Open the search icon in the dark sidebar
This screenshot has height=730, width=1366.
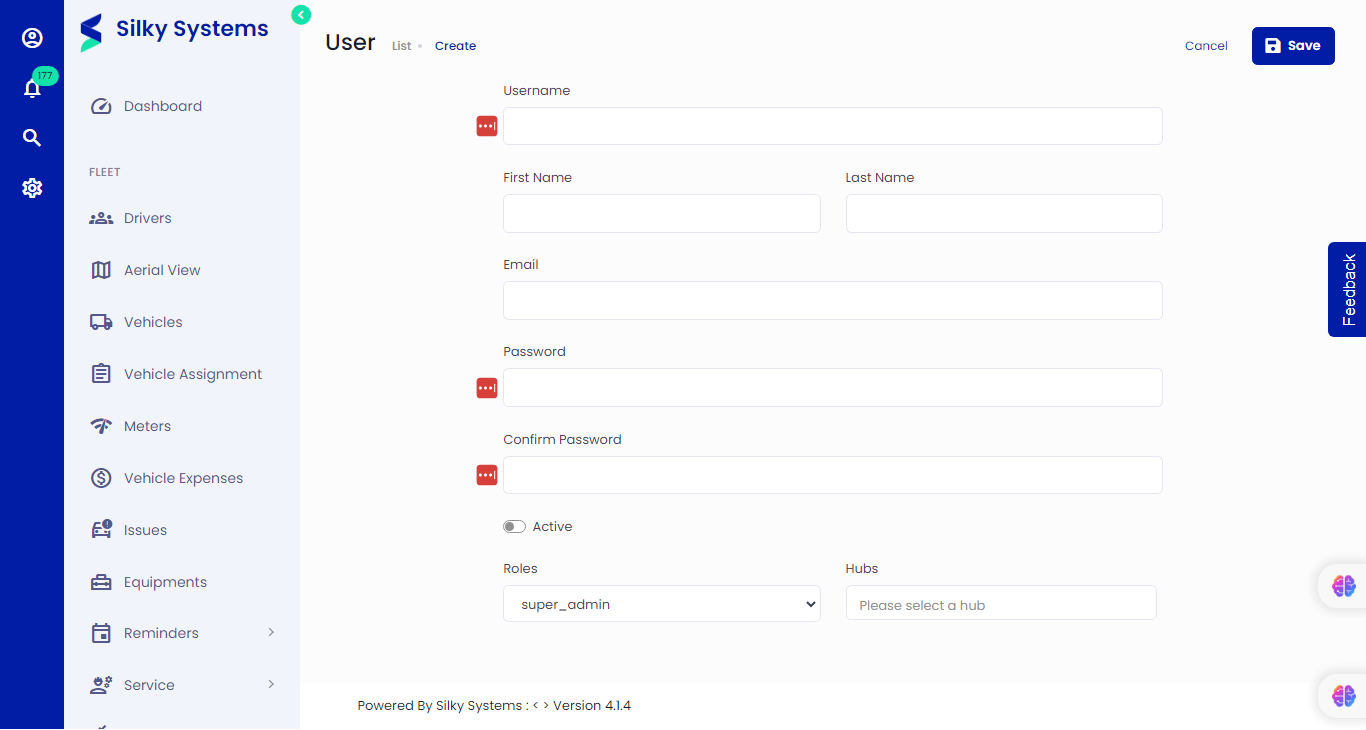32,137
